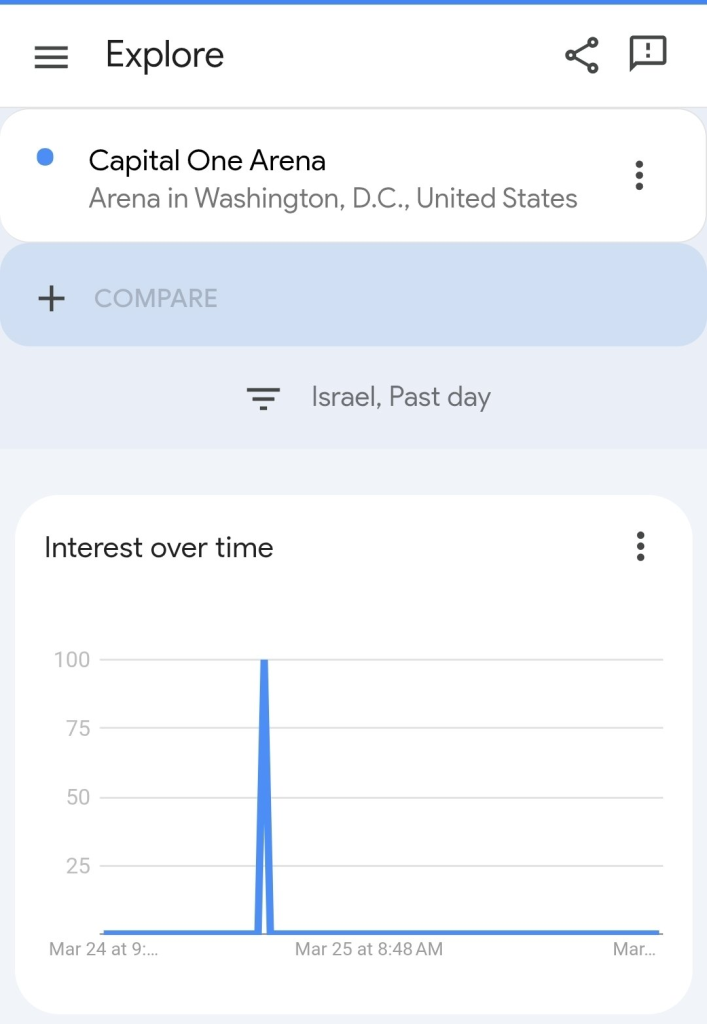Edit the Capital One Arena search term
The image size is (707, 1024).
point(207,161)
